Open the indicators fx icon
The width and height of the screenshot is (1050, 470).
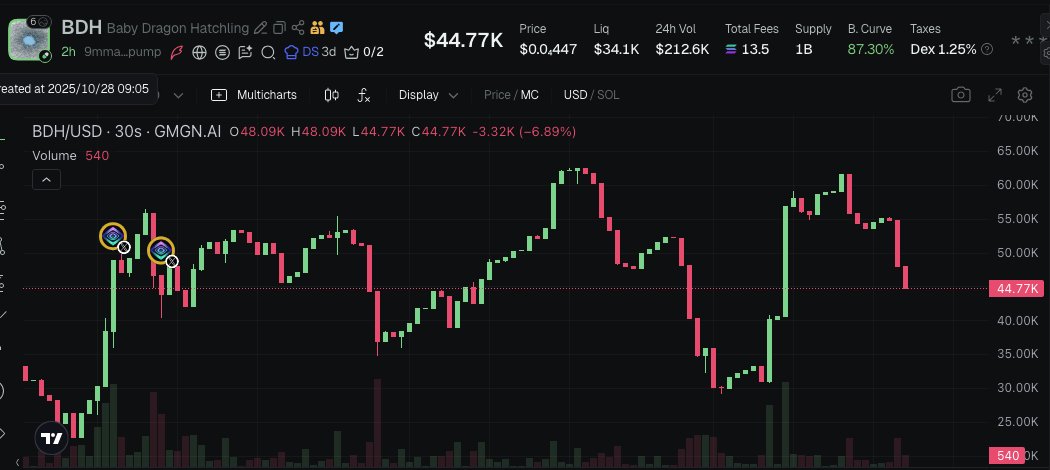(364, 95)
